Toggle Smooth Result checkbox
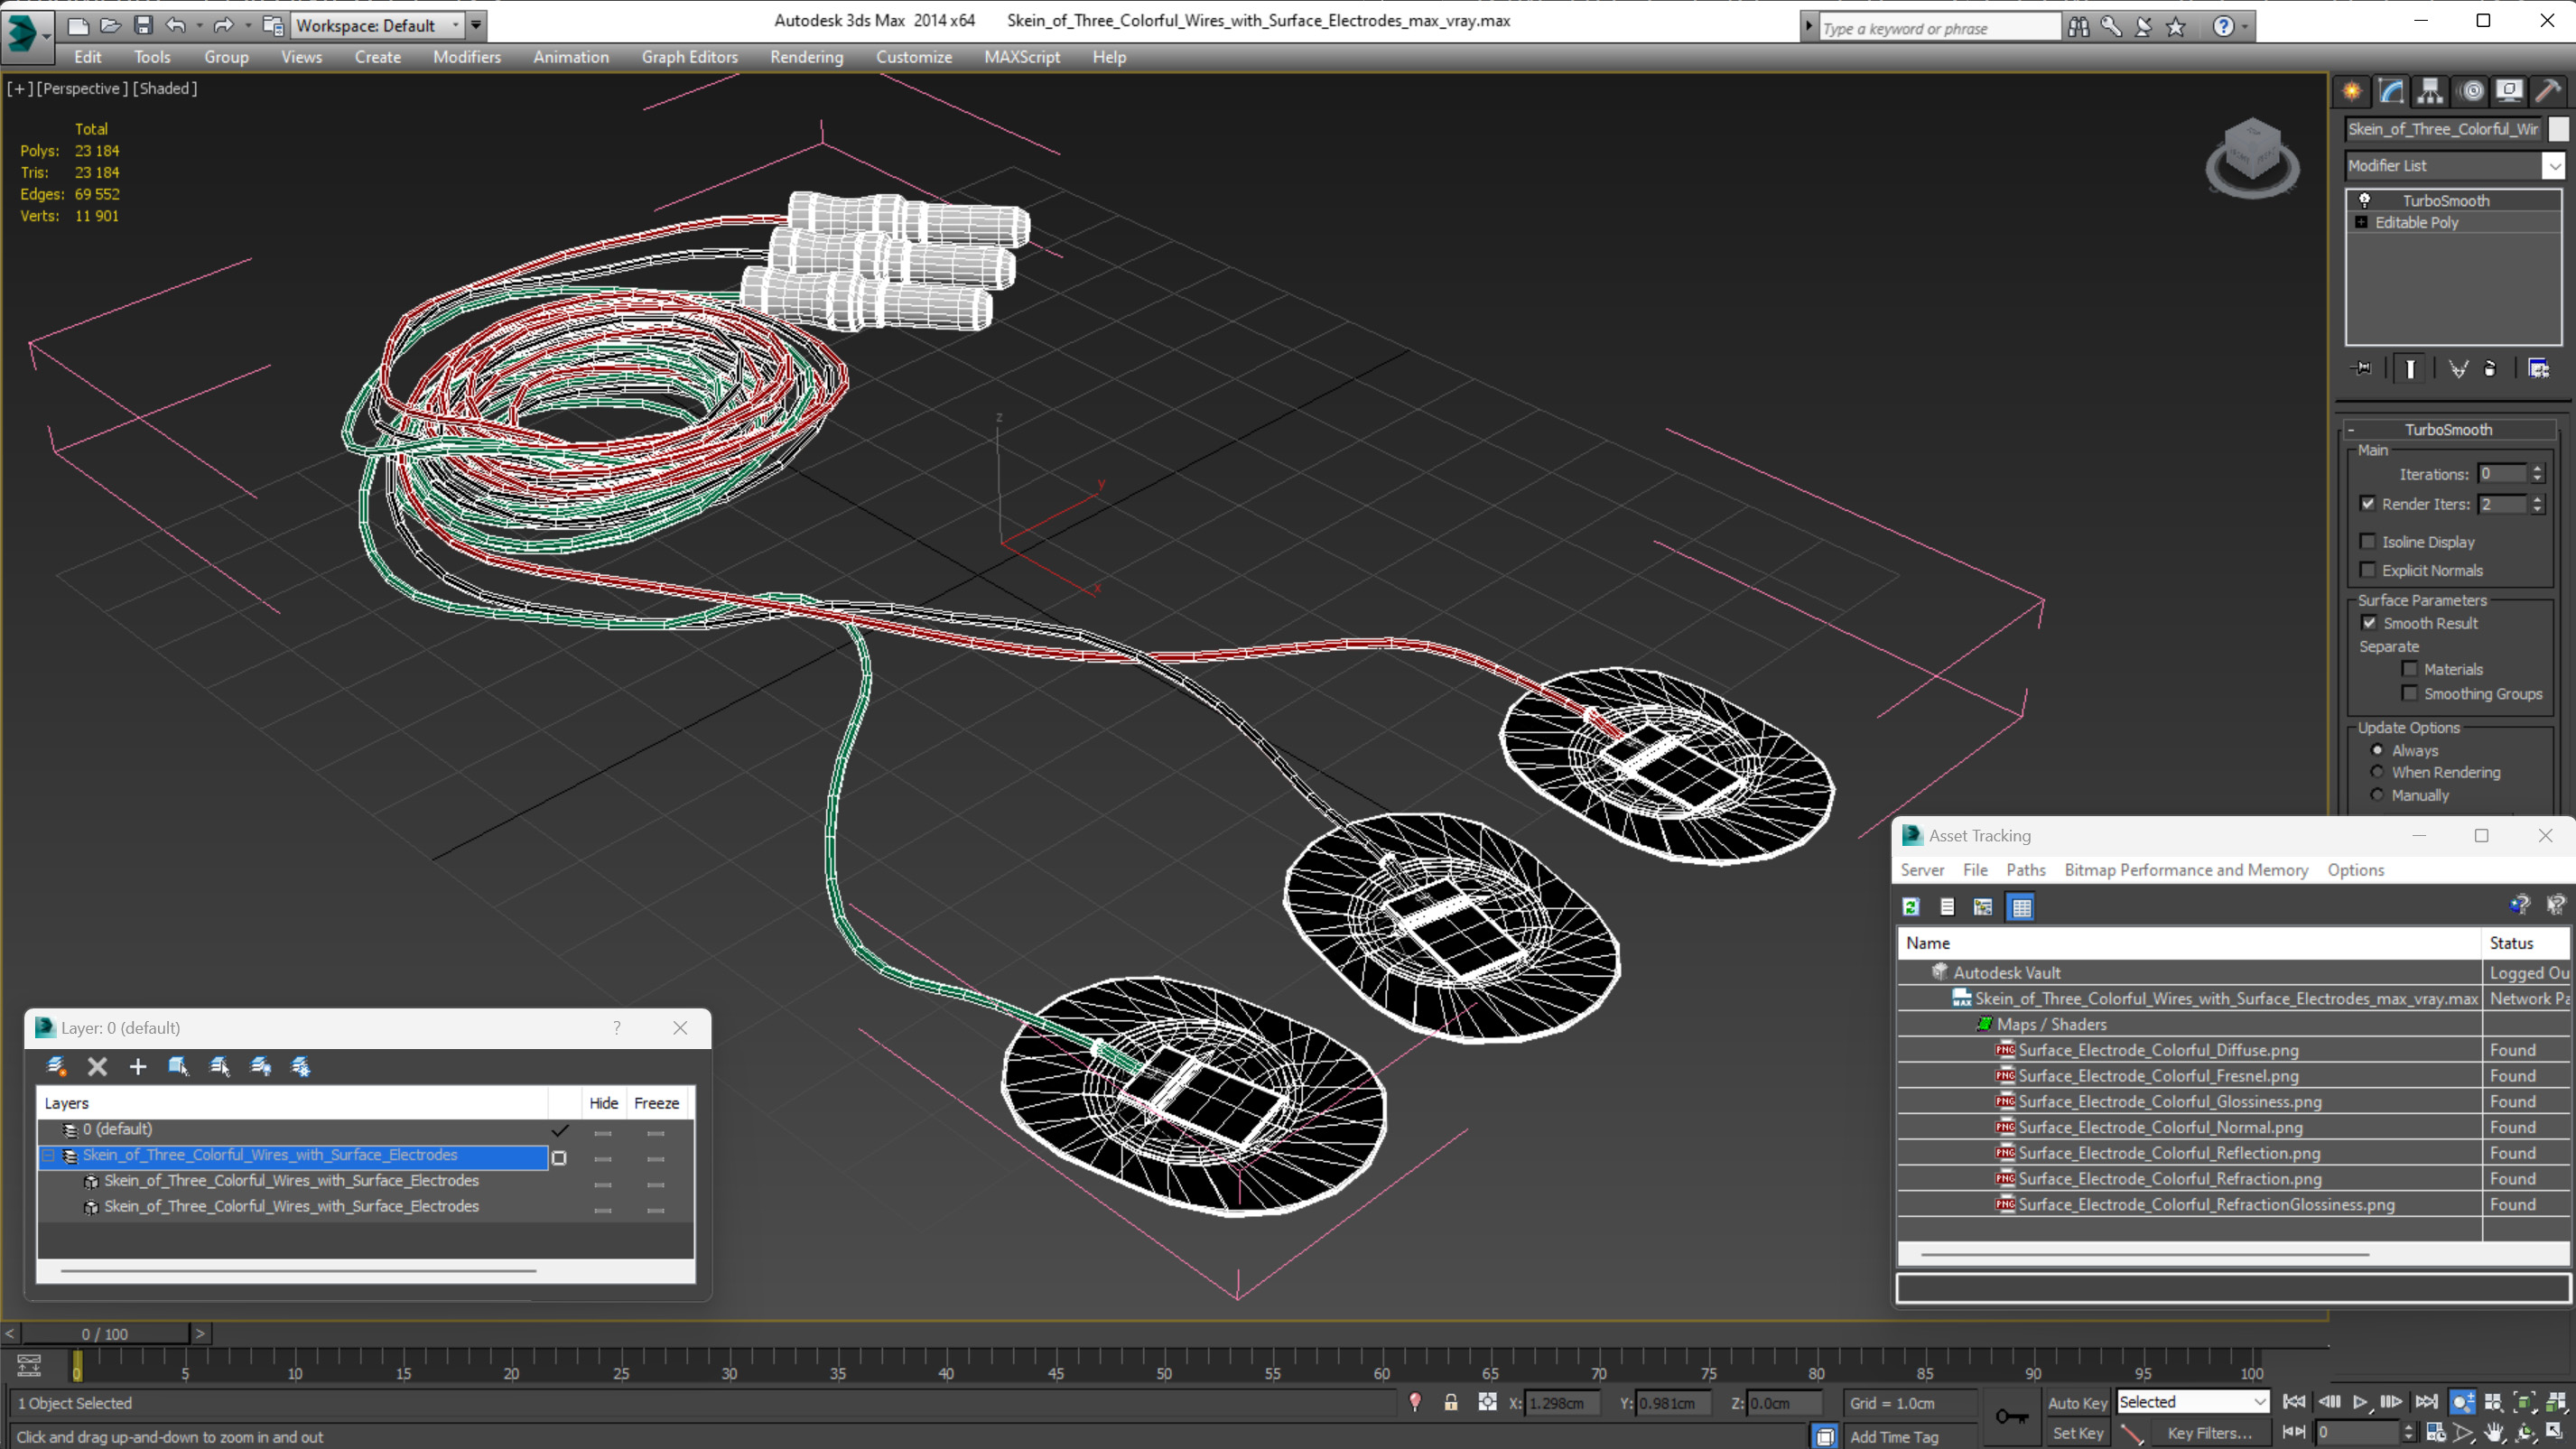Screen dimensions: 2576x1449 pos(2368,623)
